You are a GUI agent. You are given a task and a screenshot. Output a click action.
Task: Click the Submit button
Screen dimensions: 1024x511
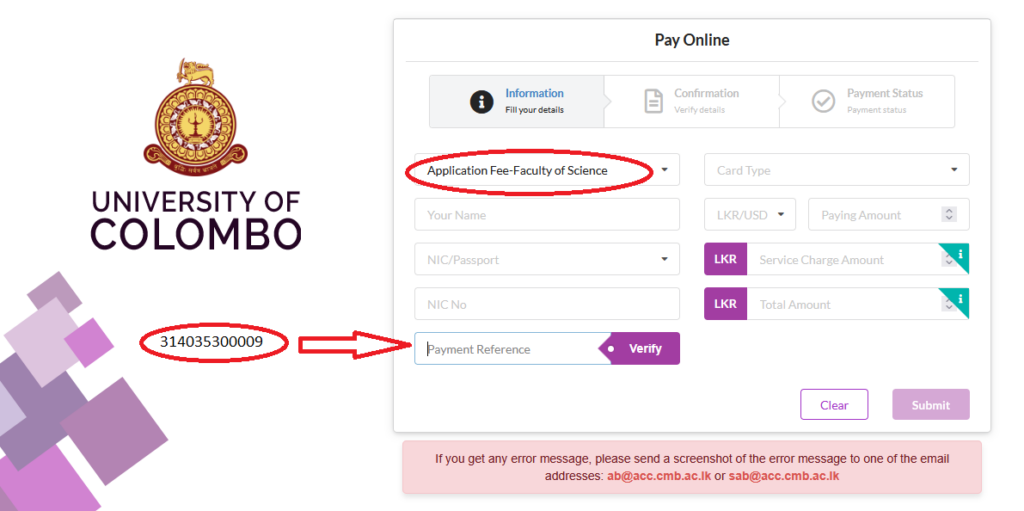931,404
